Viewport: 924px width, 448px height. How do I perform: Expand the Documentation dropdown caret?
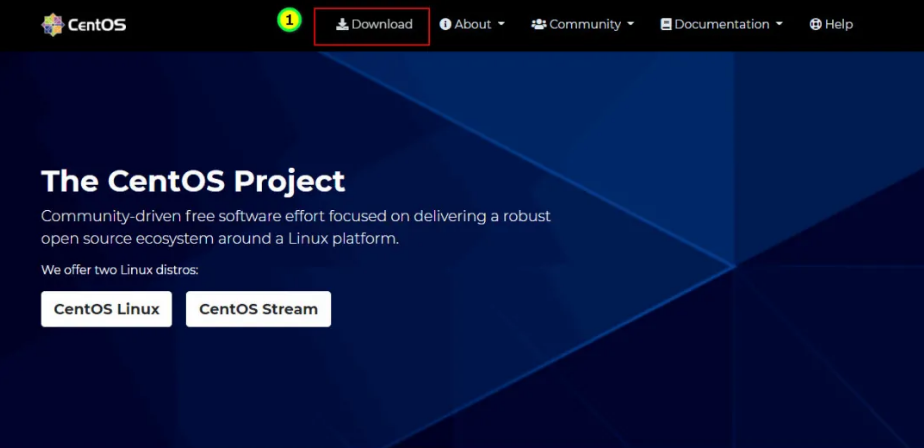click(x=780, y=25)
